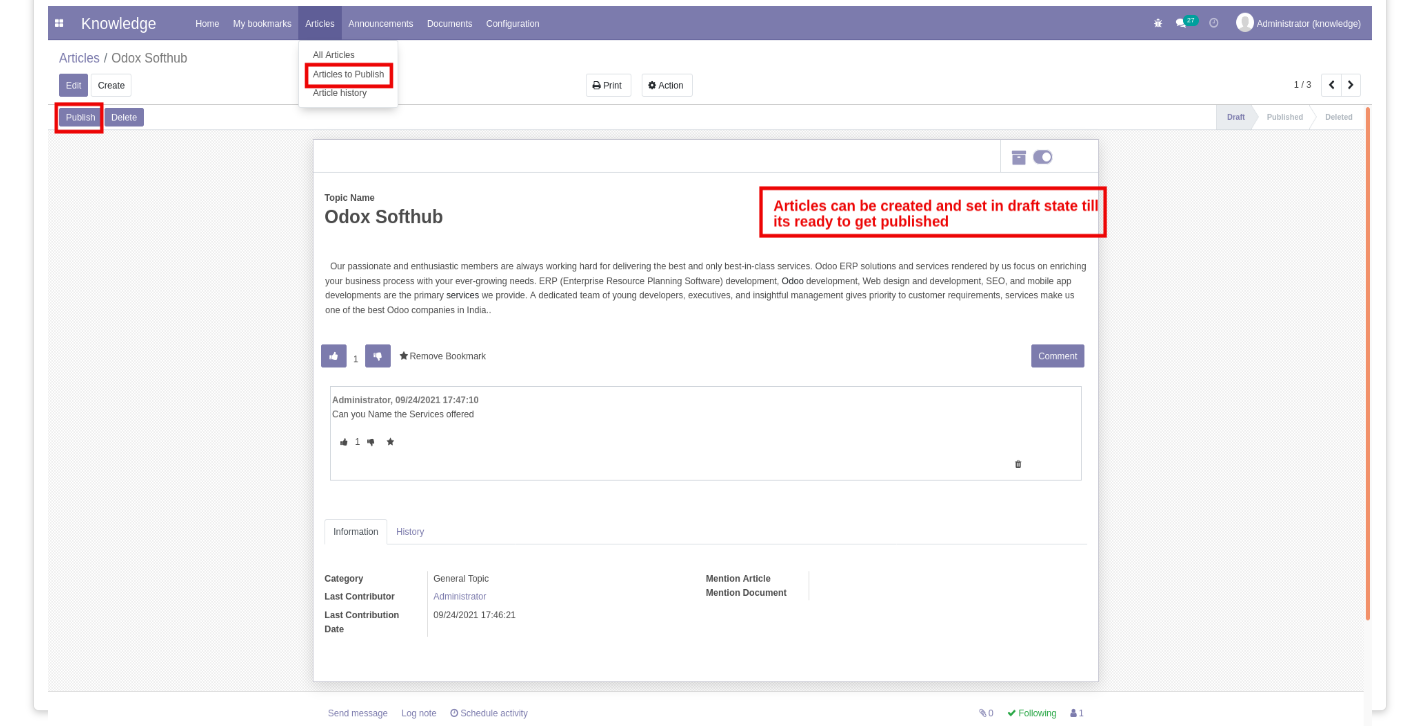
Task: Open the Action dropdown
Action: tap(666, 85)
